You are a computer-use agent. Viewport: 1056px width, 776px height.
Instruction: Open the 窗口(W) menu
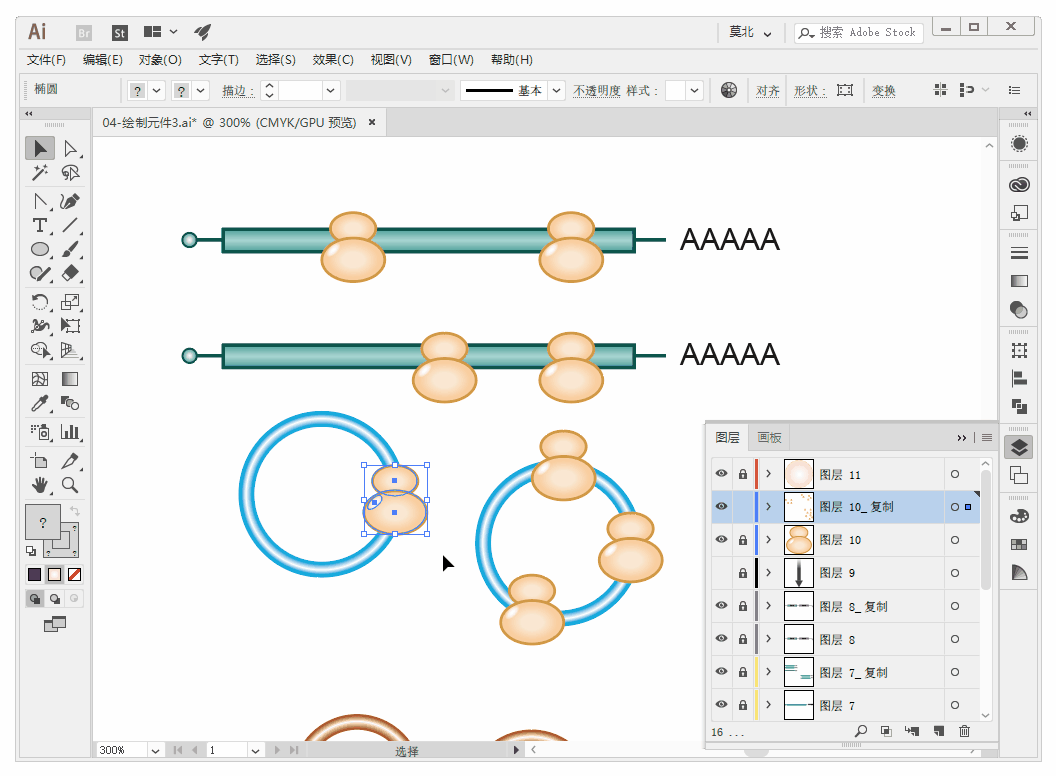tap(451, 60)
